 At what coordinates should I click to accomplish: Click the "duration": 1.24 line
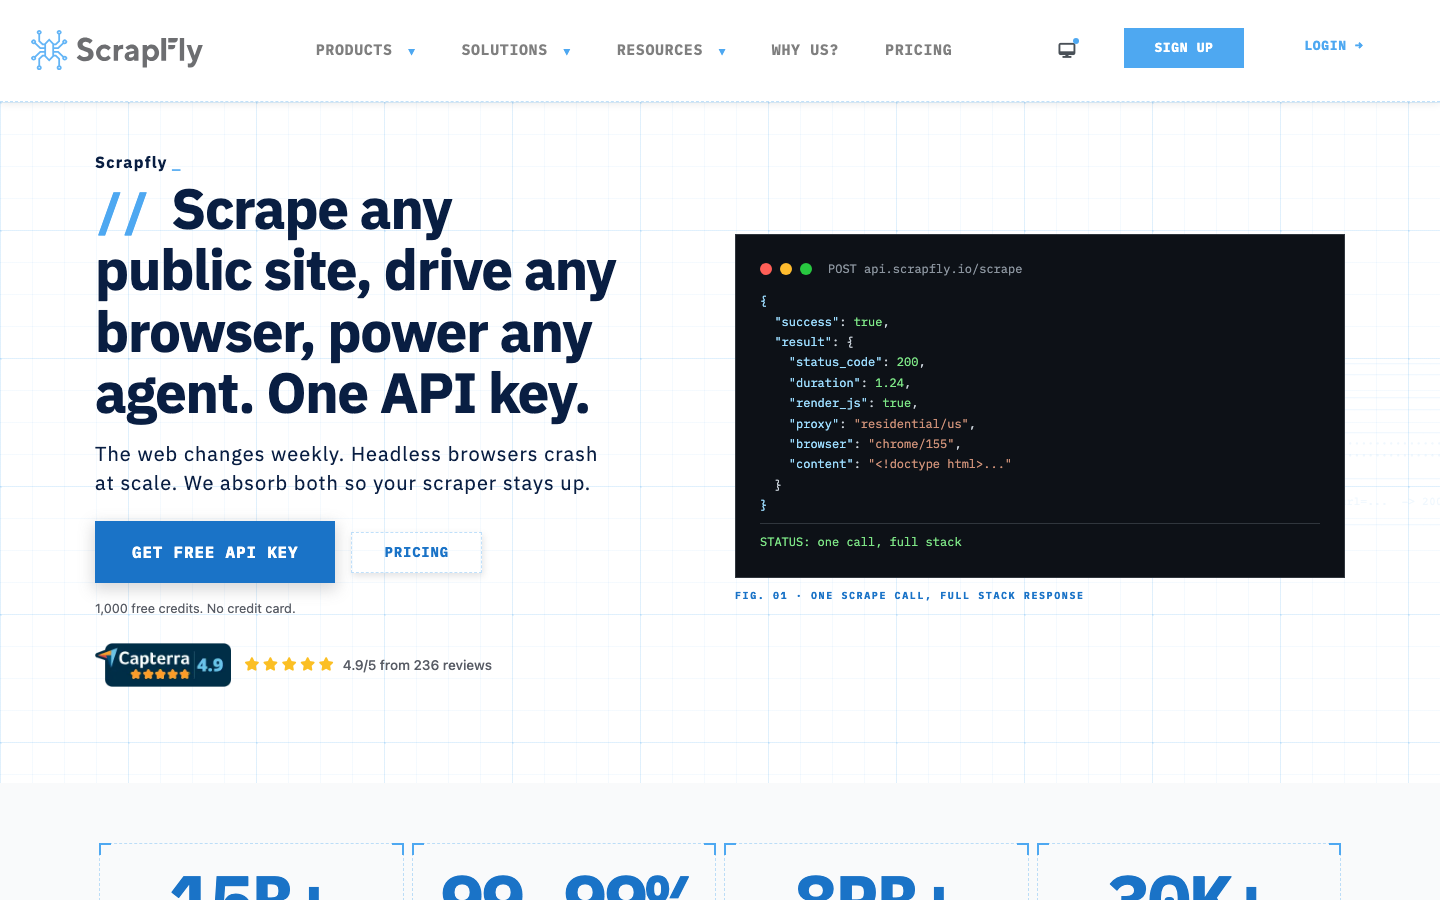[x=850, y=383]
